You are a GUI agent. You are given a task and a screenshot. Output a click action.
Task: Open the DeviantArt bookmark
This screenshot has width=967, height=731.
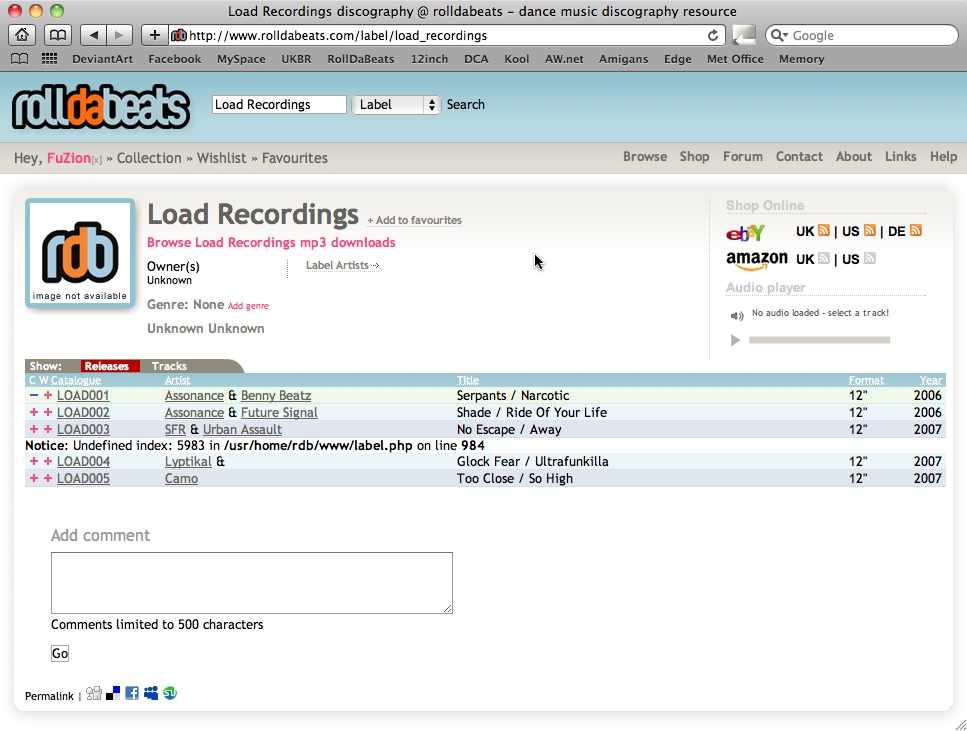102,59
